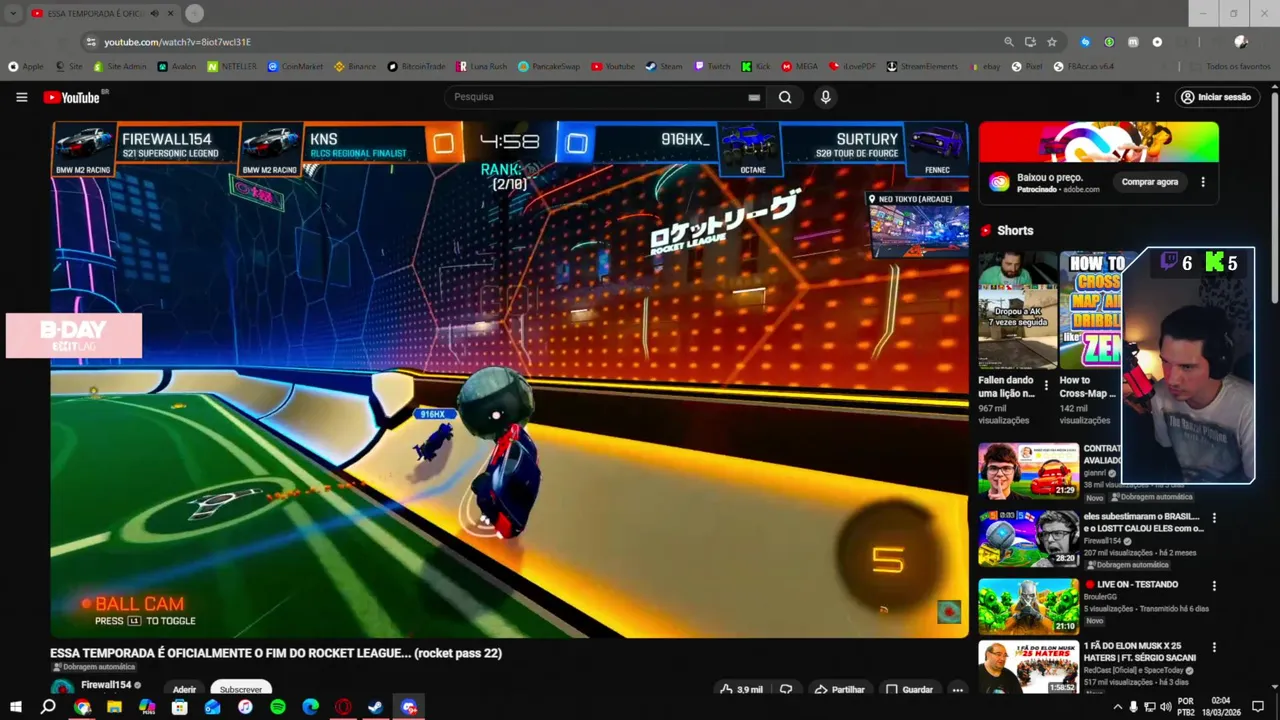Click the Partilhar share button
The width and height of the screenshot is (1280, 720).
pos(839,689)
